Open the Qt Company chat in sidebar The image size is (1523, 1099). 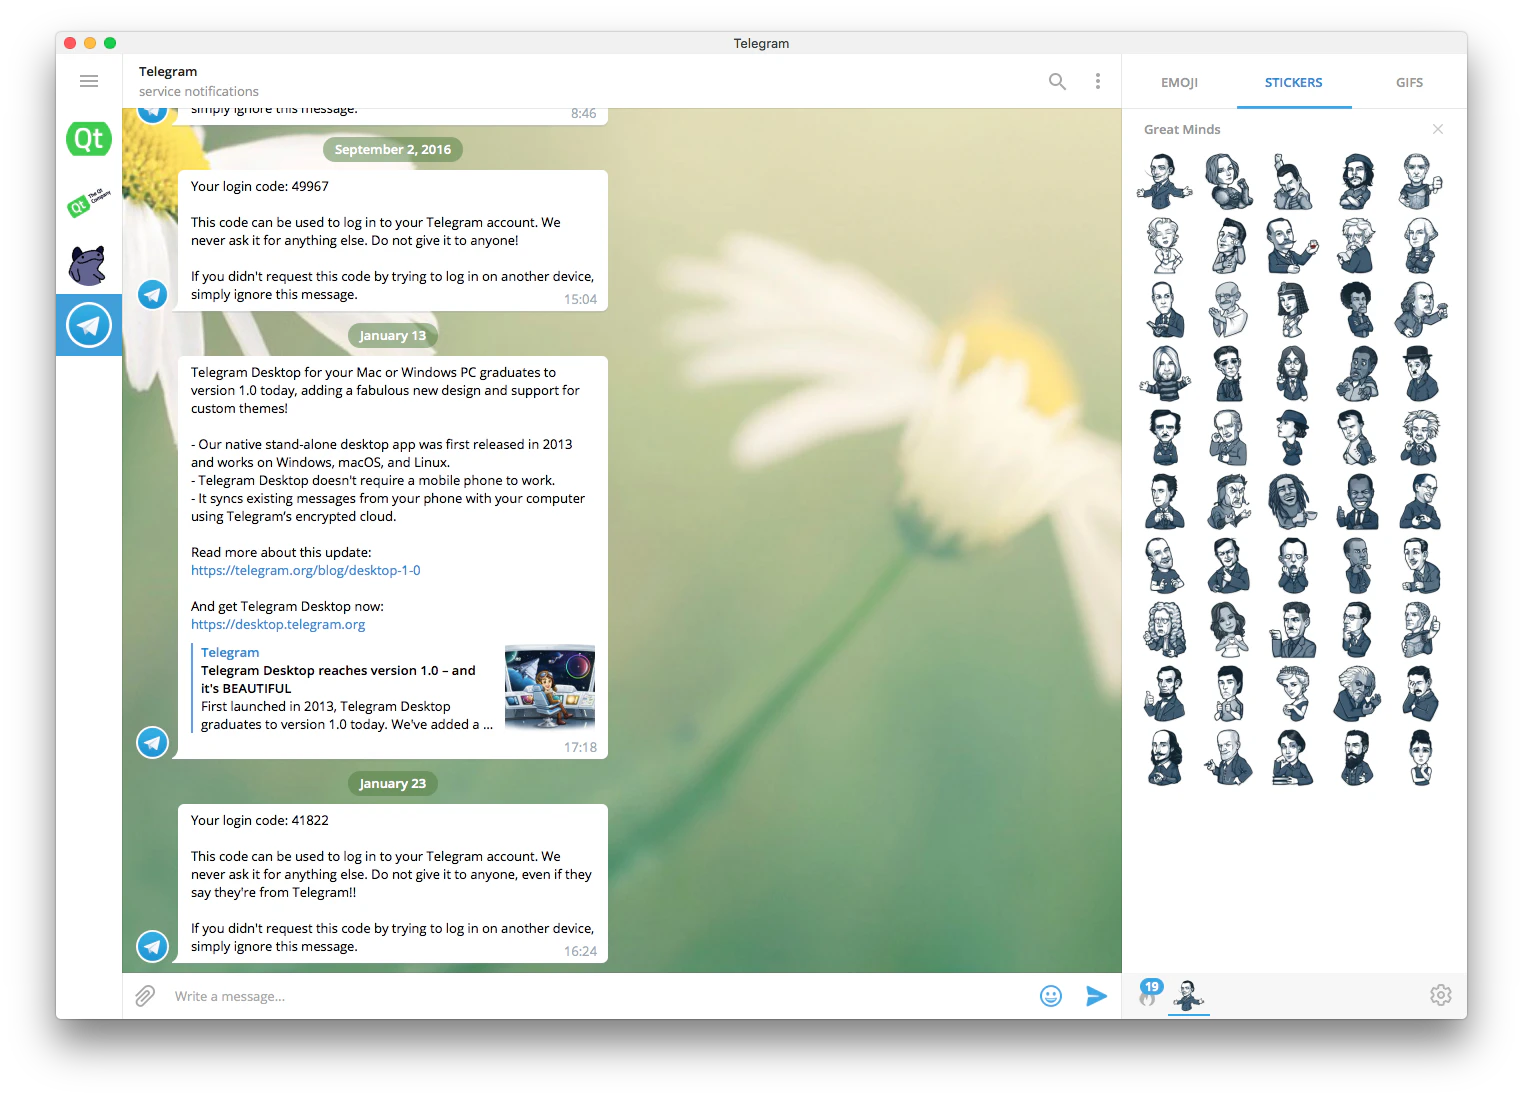point(89,203)
